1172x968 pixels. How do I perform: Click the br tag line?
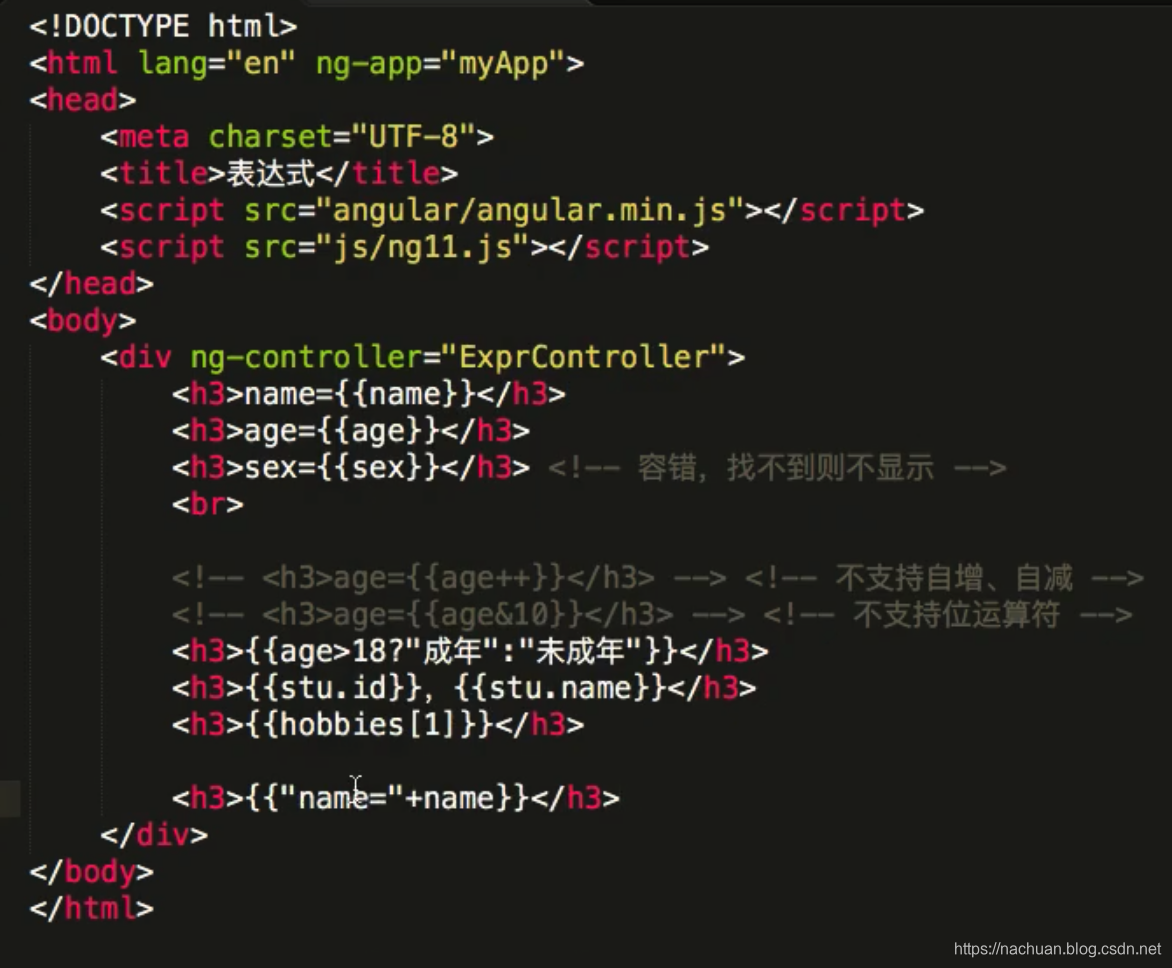208,504
